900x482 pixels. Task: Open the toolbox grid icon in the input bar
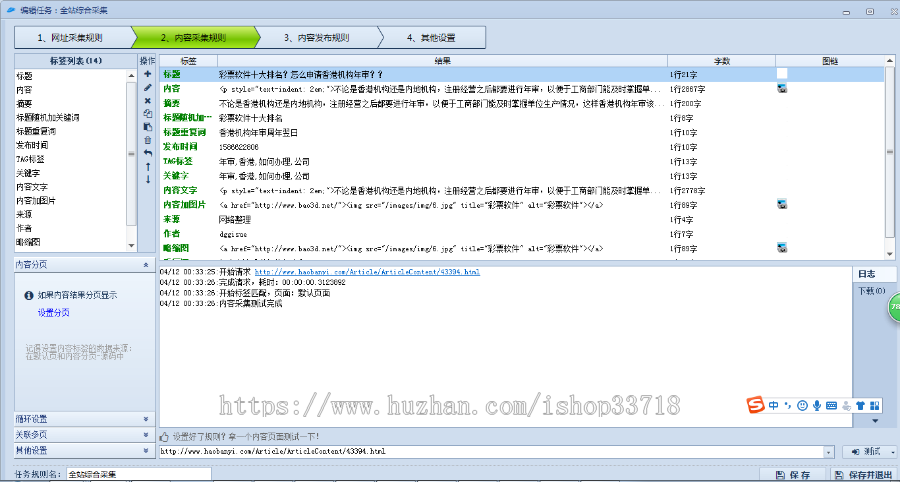coord(875,406)
